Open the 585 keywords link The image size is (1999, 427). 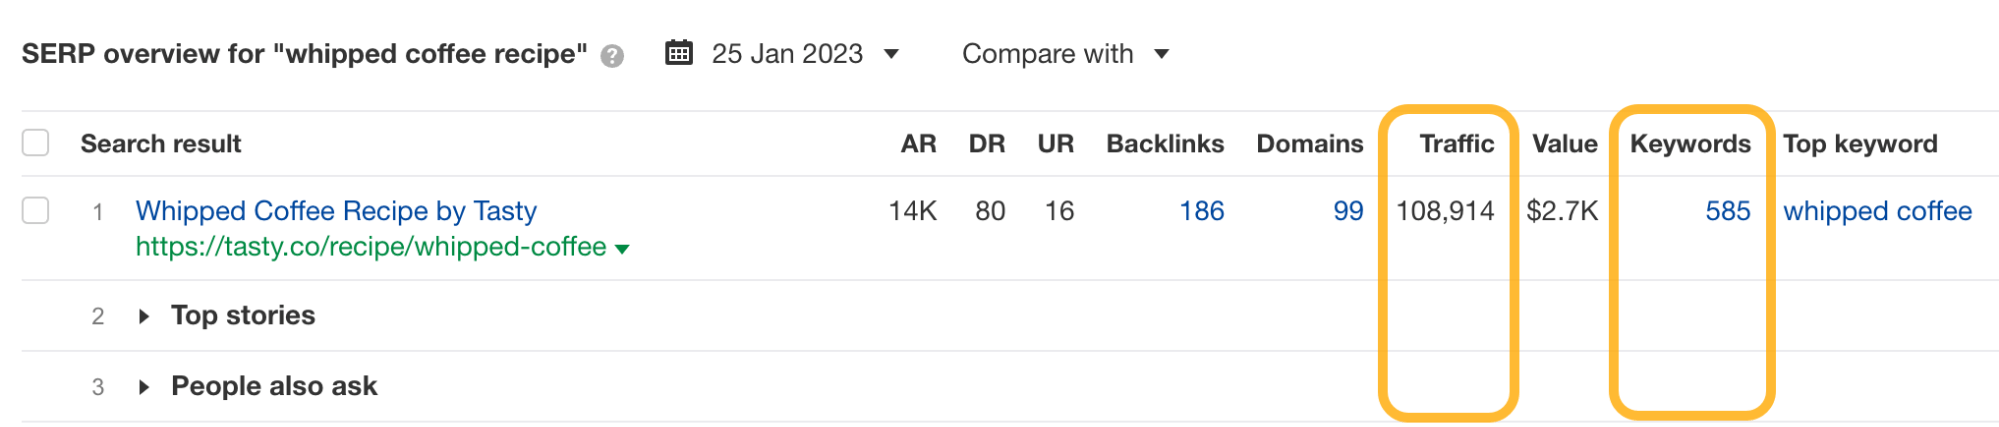[x=1728, y=211]
